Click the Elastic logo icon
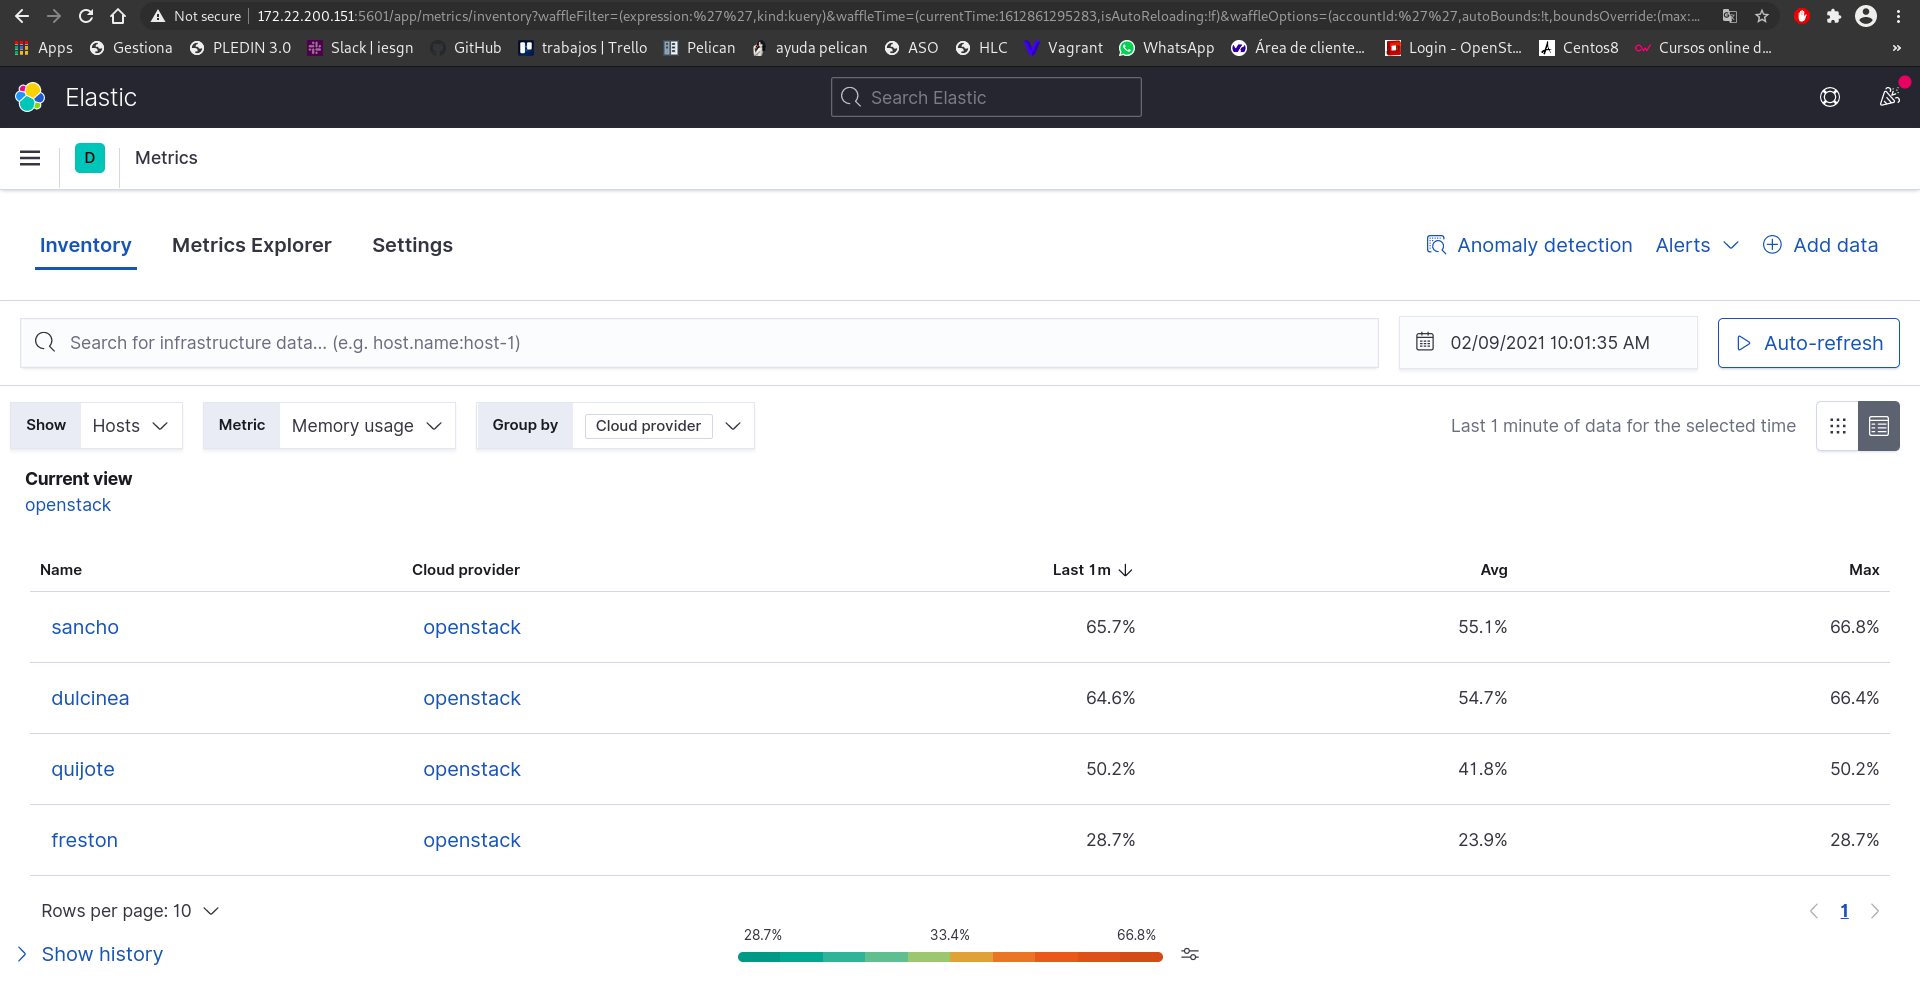Screen dimensions: 1920x984 tap(30, 97)
